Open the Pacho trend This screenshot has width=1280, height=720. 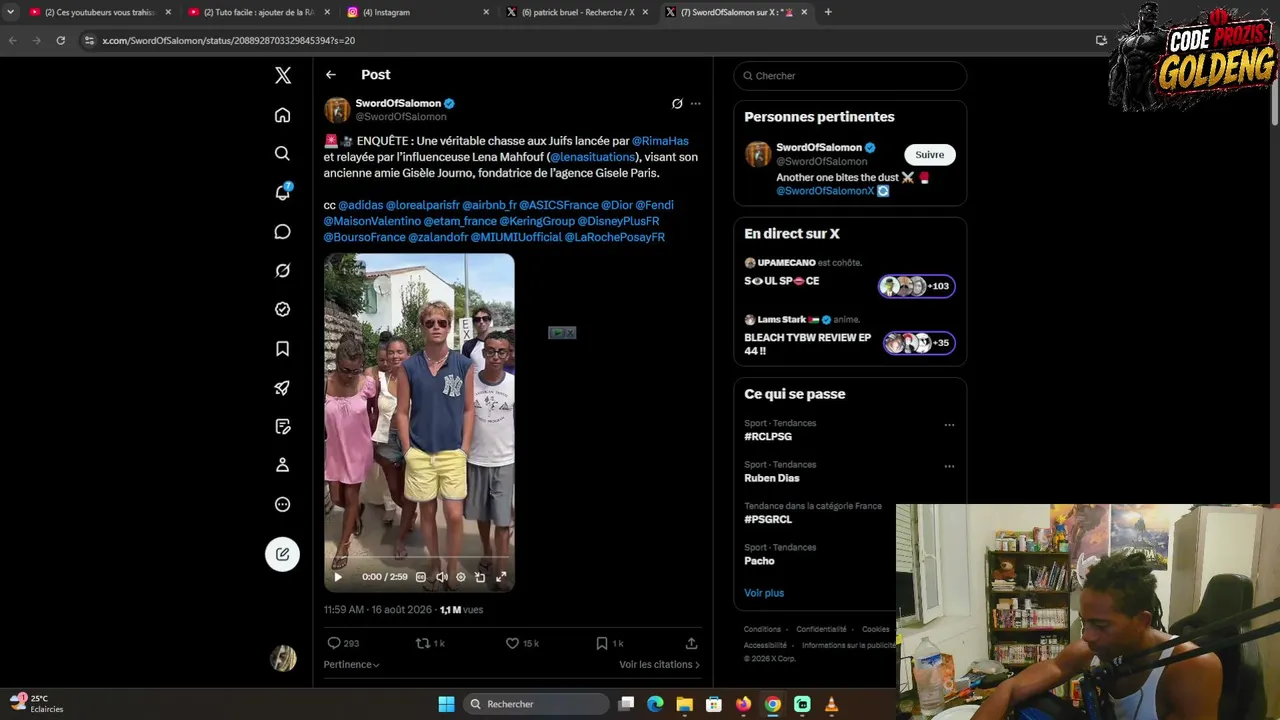pyautogui.click(x=759, y=561)
